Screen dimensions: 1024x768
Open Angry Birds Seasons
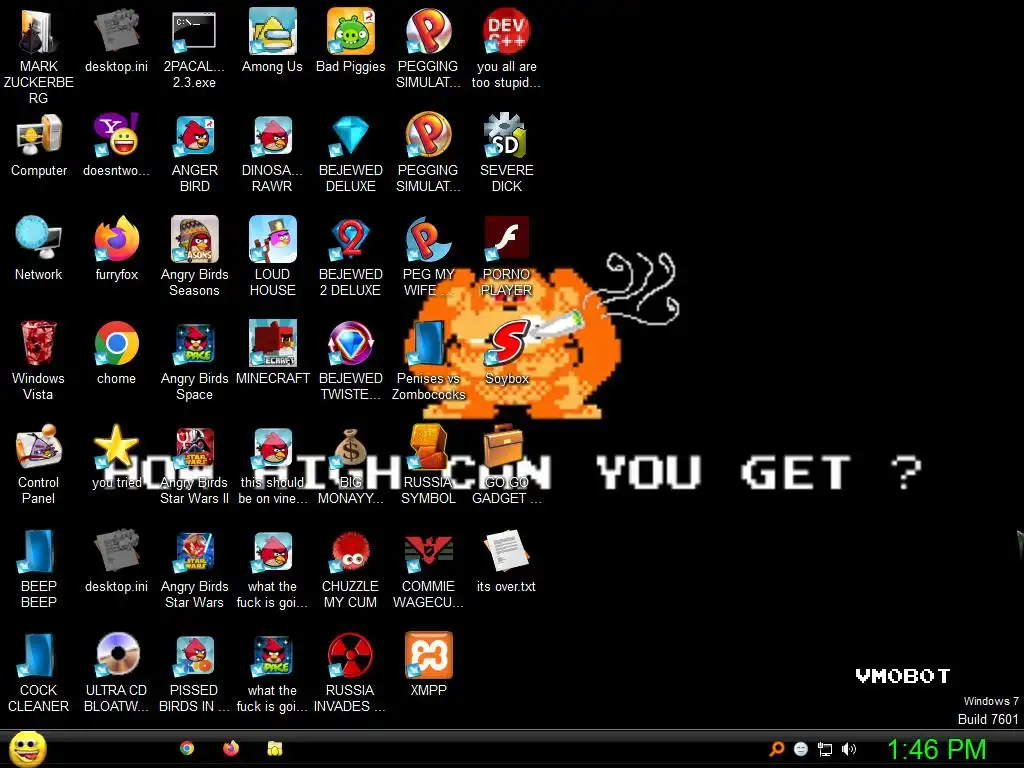[194, 239]
